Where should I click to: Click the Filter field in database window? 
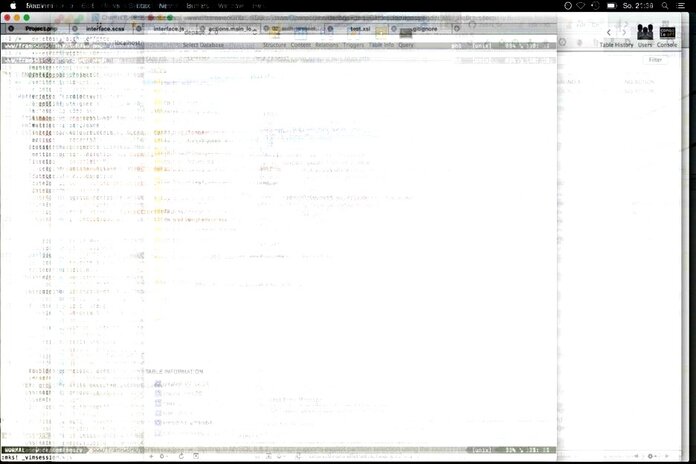tap(656, 60)
